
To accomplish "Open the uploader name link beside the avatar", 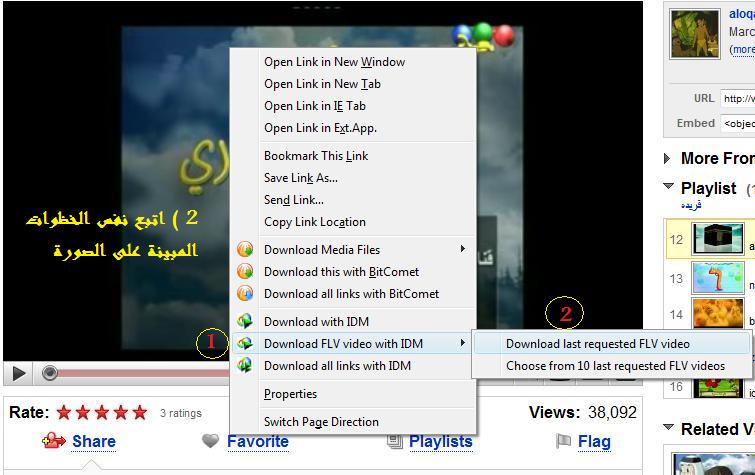I will 742,13.
